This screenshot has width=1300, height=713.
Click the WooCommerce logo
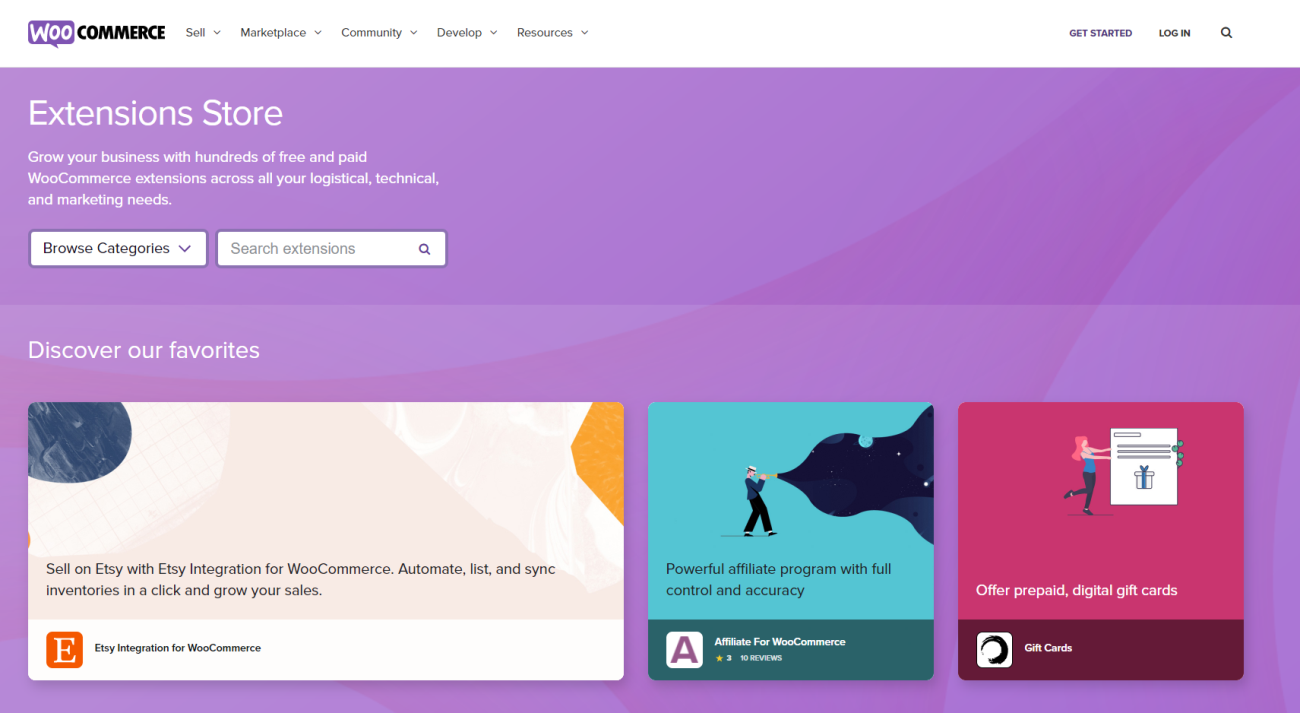pyautogui.click(x=96, y=32)
